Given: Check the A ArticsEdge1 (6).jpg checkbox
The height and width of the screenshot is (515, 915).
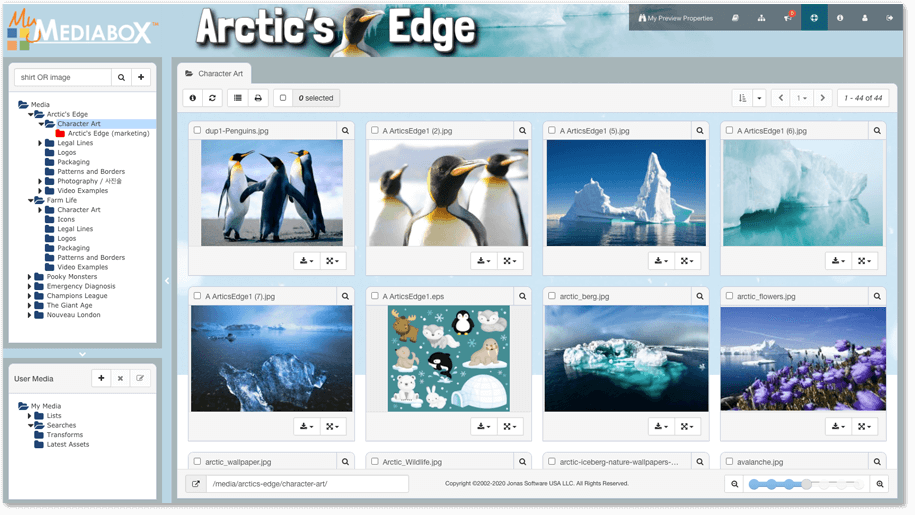Looking at the screenshot, I should click(729, 131).
